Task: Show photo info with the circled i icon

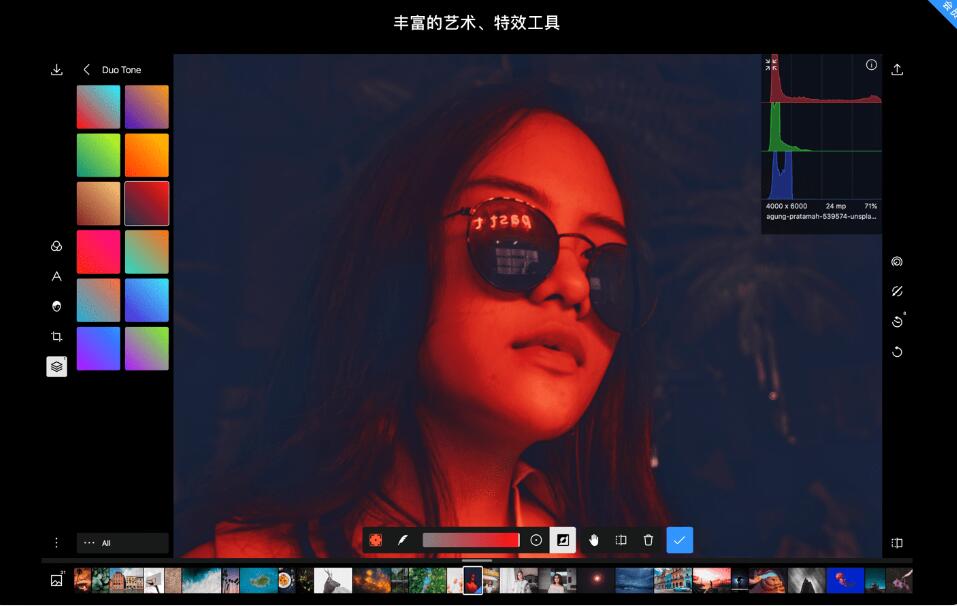Action: click(871, 65)
